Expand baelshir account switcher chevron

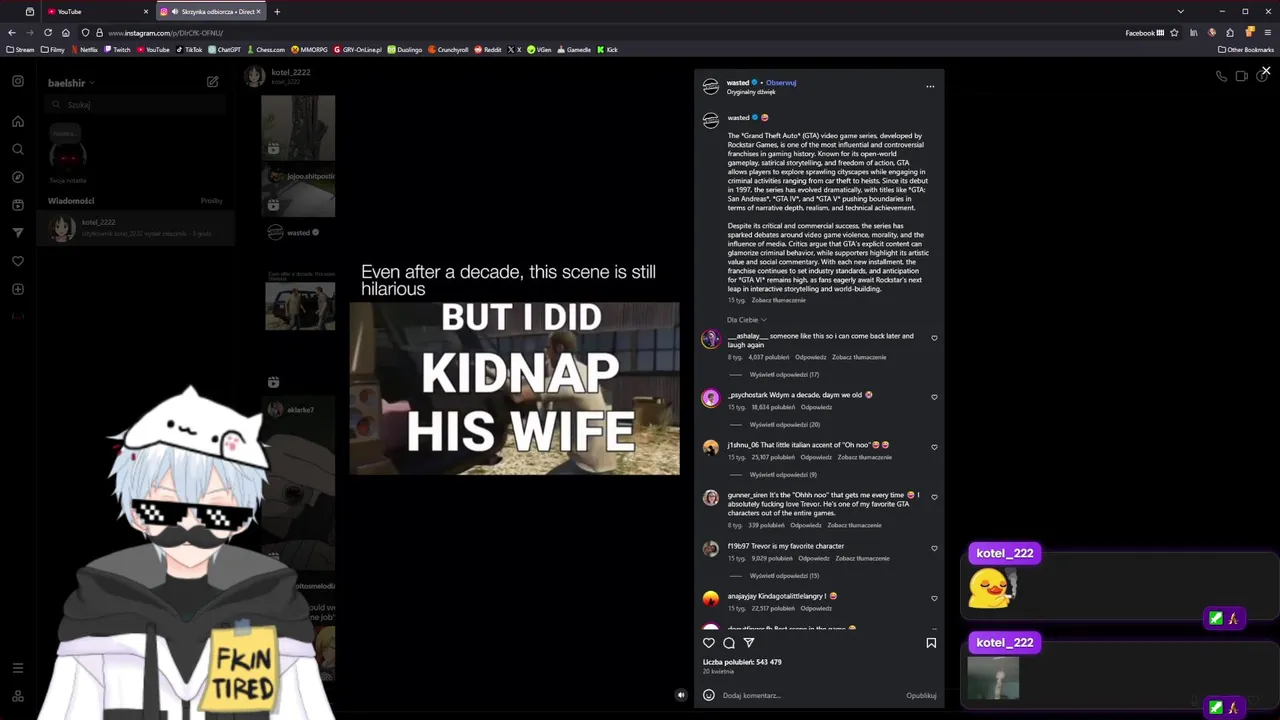click(x=92, y=83)
